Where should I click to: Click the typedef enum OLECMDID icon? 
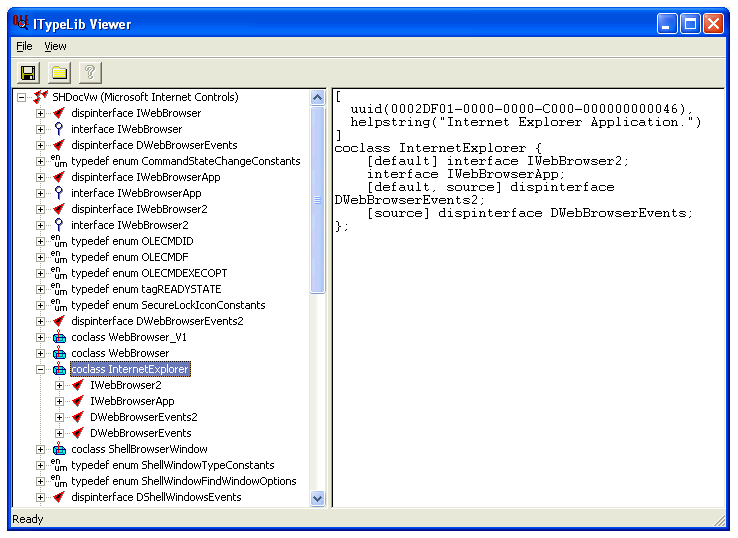point(59,241)
